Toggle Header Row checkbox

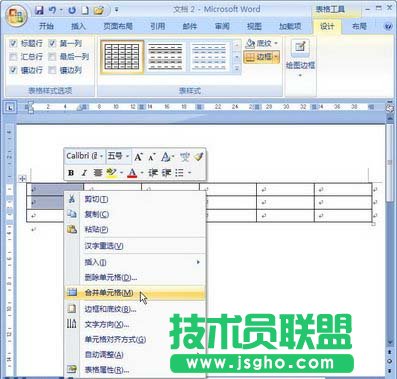13,43
